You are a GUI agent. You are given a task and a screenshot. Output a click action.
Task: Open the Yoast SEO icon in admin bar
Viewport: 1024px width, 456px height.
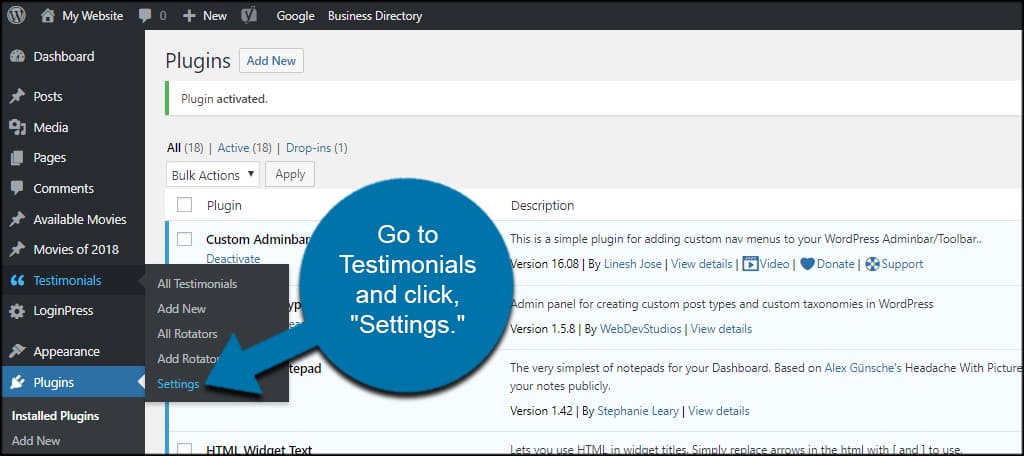click(249, 16)
